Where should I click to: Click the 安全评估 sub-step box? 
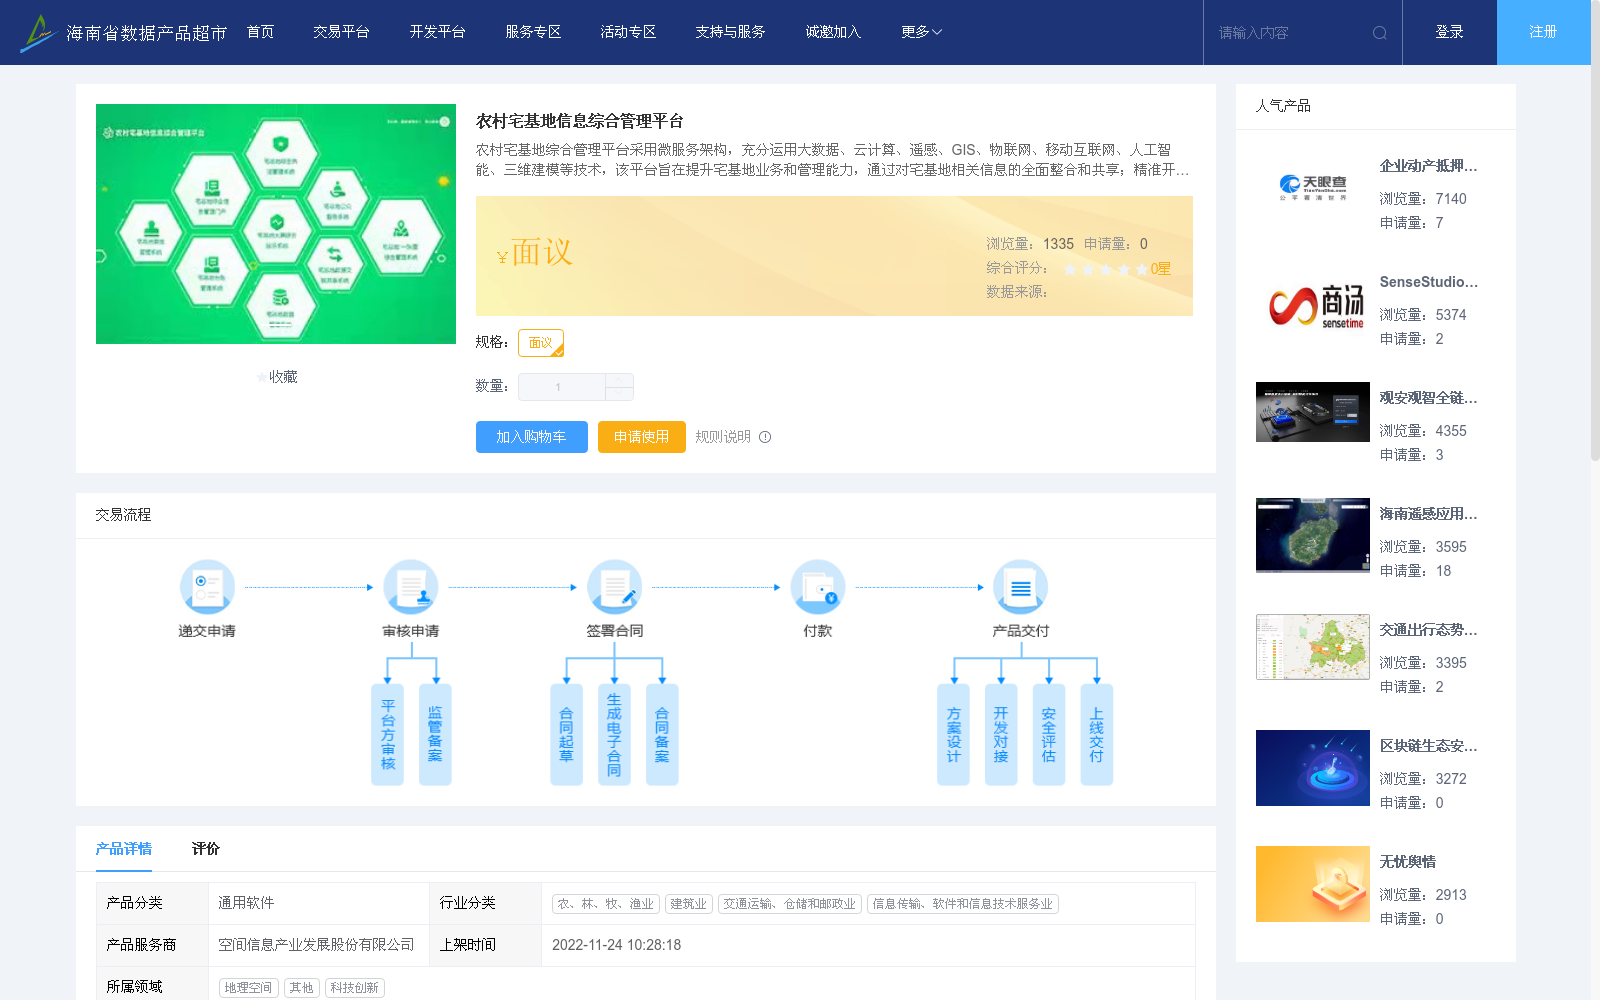pyautogui.click(x=1049, y=735)
